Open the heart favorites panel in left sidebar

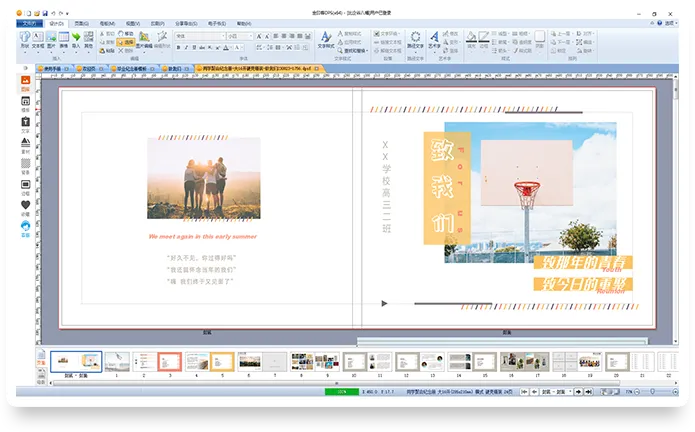click(x=26, y=205)
